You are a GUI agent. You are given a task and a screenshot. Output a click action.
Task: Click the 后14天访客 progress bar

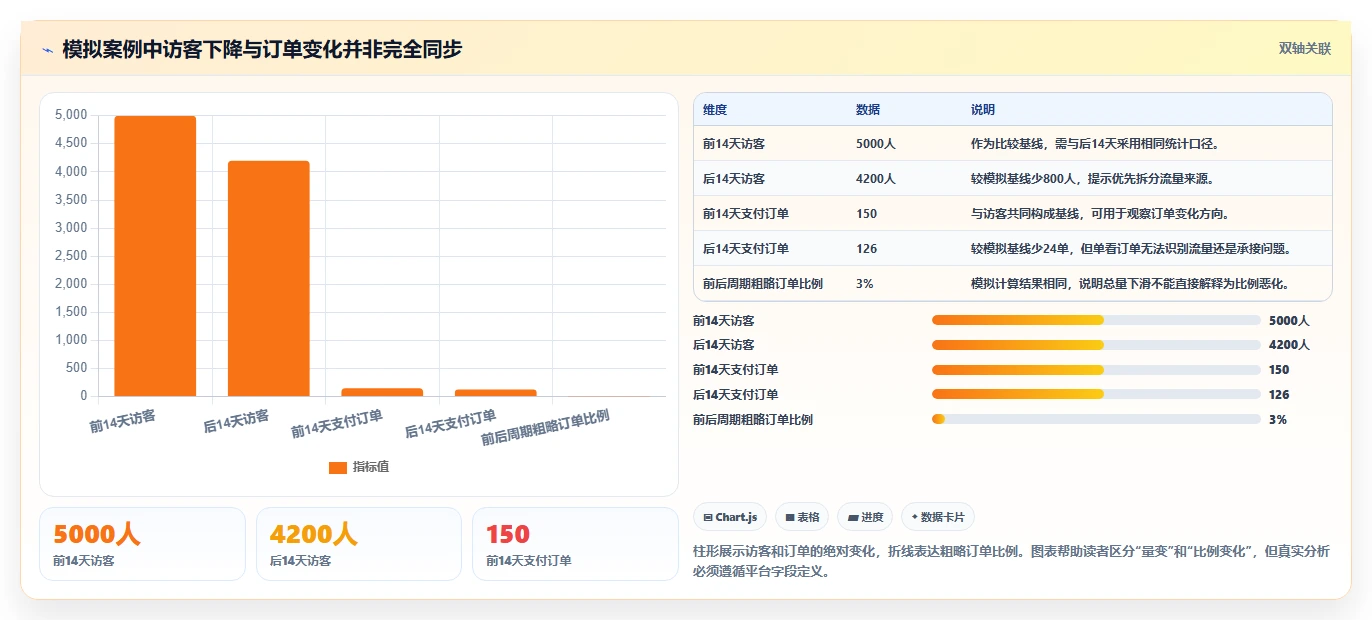(x=1096, y=345)
